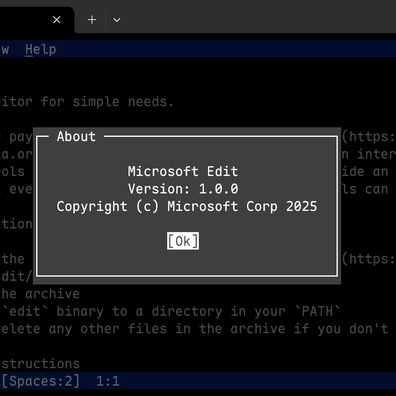Screen dimensions: 396x396
Task: Change the Spaces:2 indentation setting
Action: [41, 381]
